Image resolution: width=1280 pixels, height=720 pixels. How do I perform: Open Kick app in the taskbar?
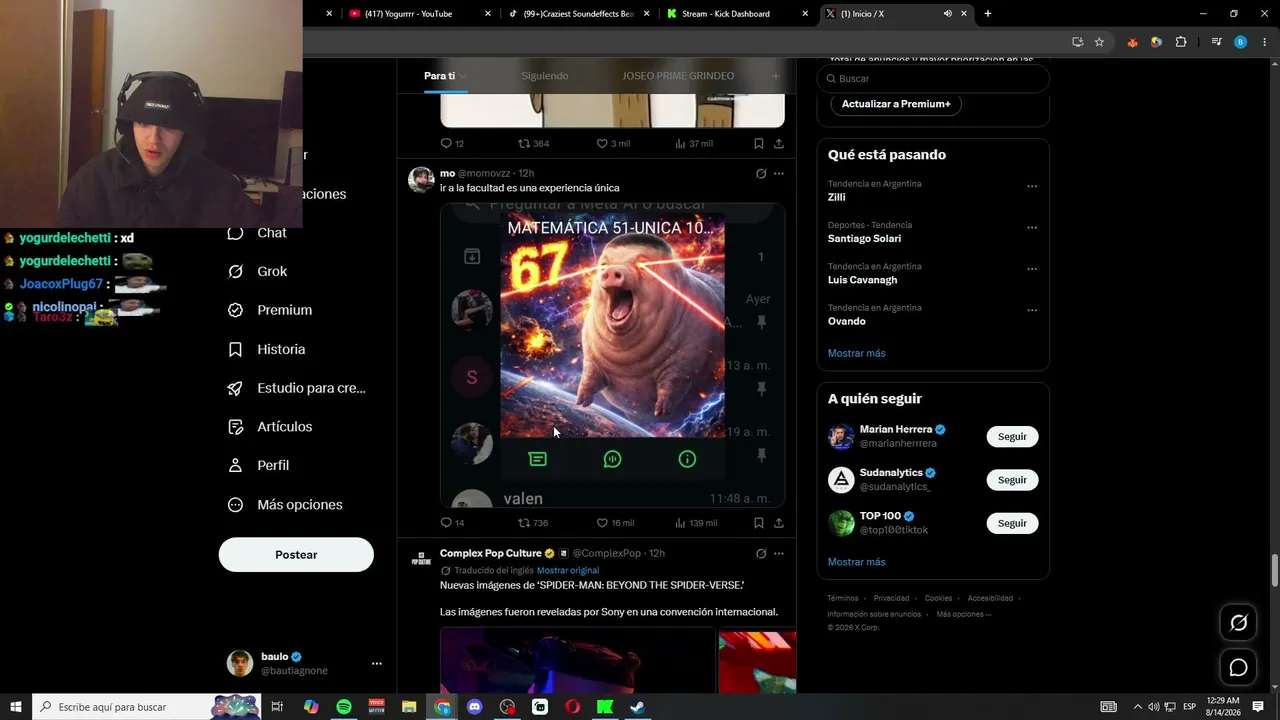[605, 707]
